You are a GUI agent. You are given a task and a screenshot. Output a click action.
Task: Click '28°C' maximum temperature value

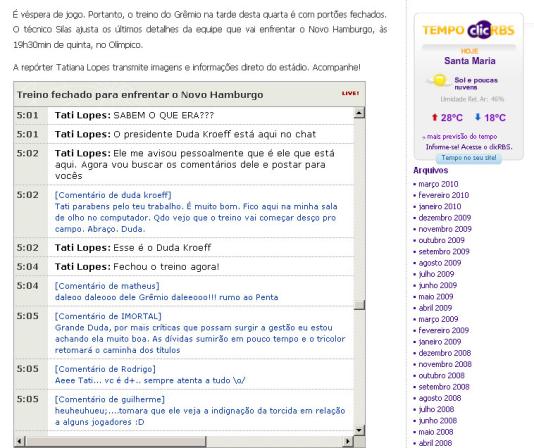coord(452,118)
